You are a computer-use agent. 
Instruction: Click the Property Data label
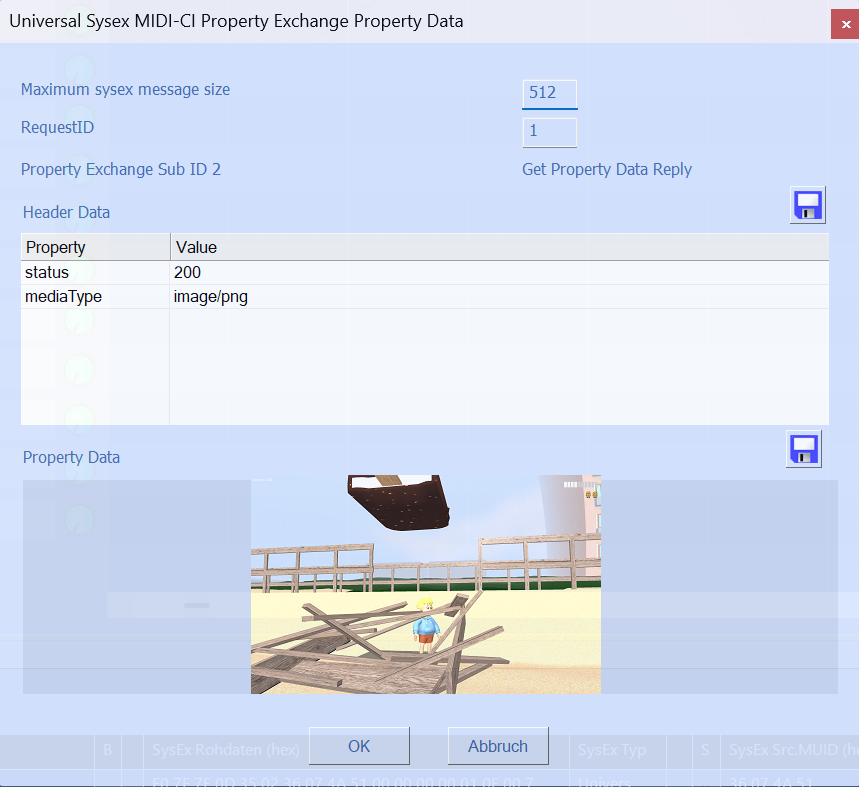pyautogui.click(x=71, y=457)
